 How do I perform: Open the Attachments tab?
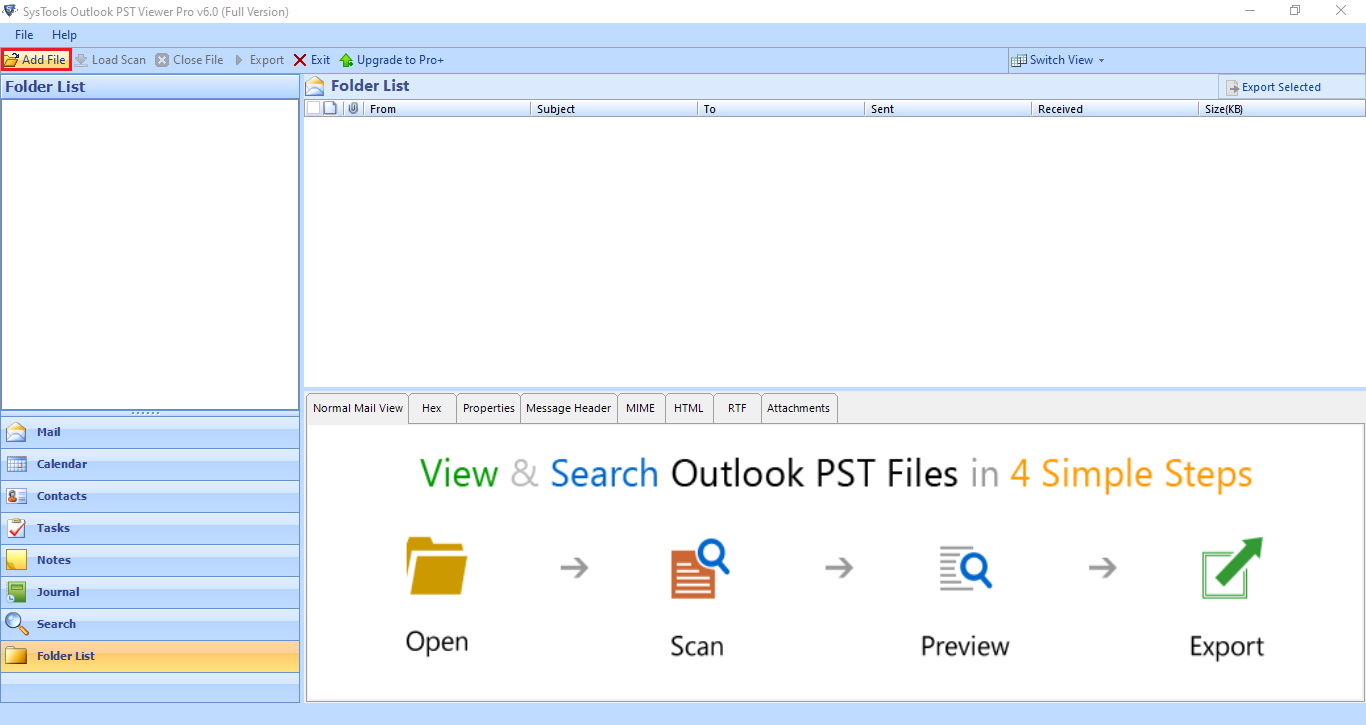799,408
